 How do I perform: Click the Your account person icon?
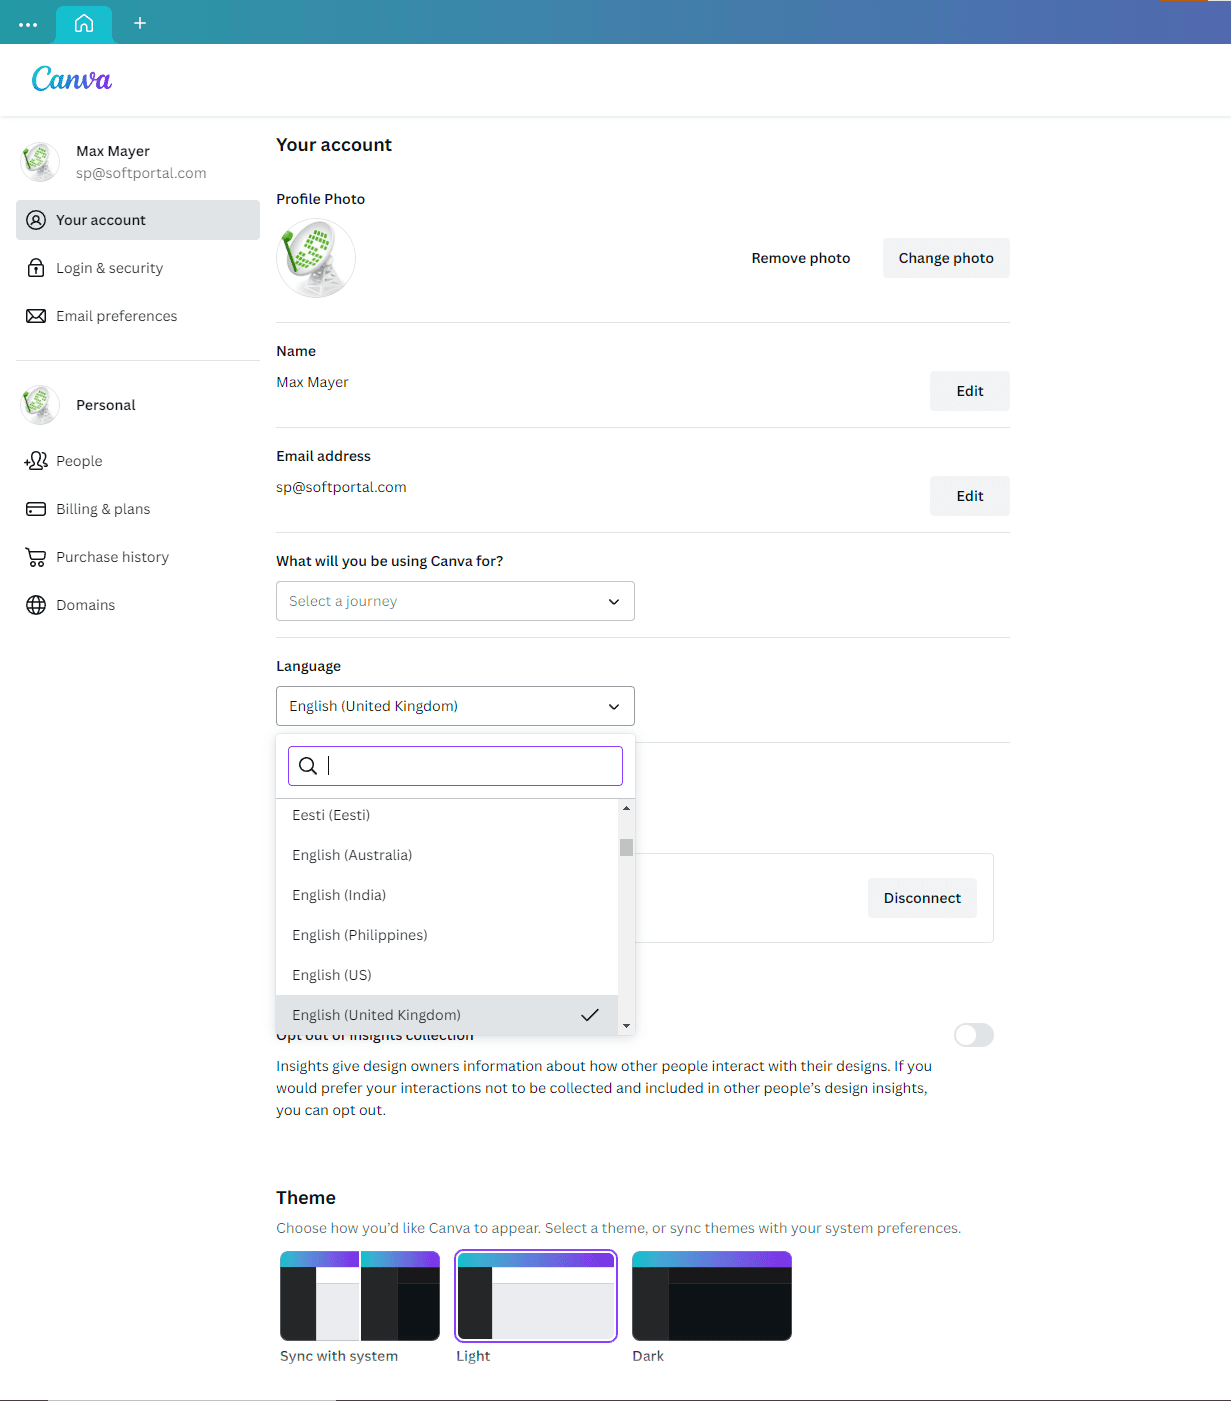36,220
